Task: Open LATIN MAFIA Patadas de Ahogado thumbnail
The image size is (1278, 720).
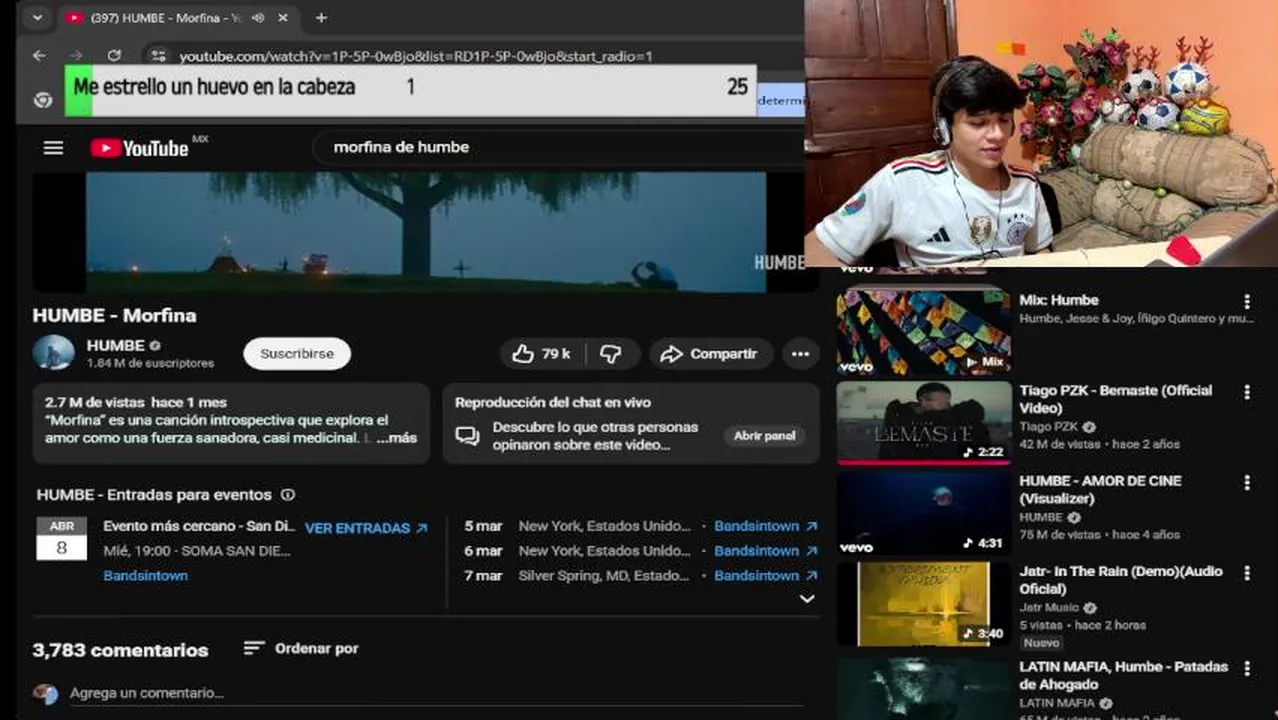Action: (923, 688)
